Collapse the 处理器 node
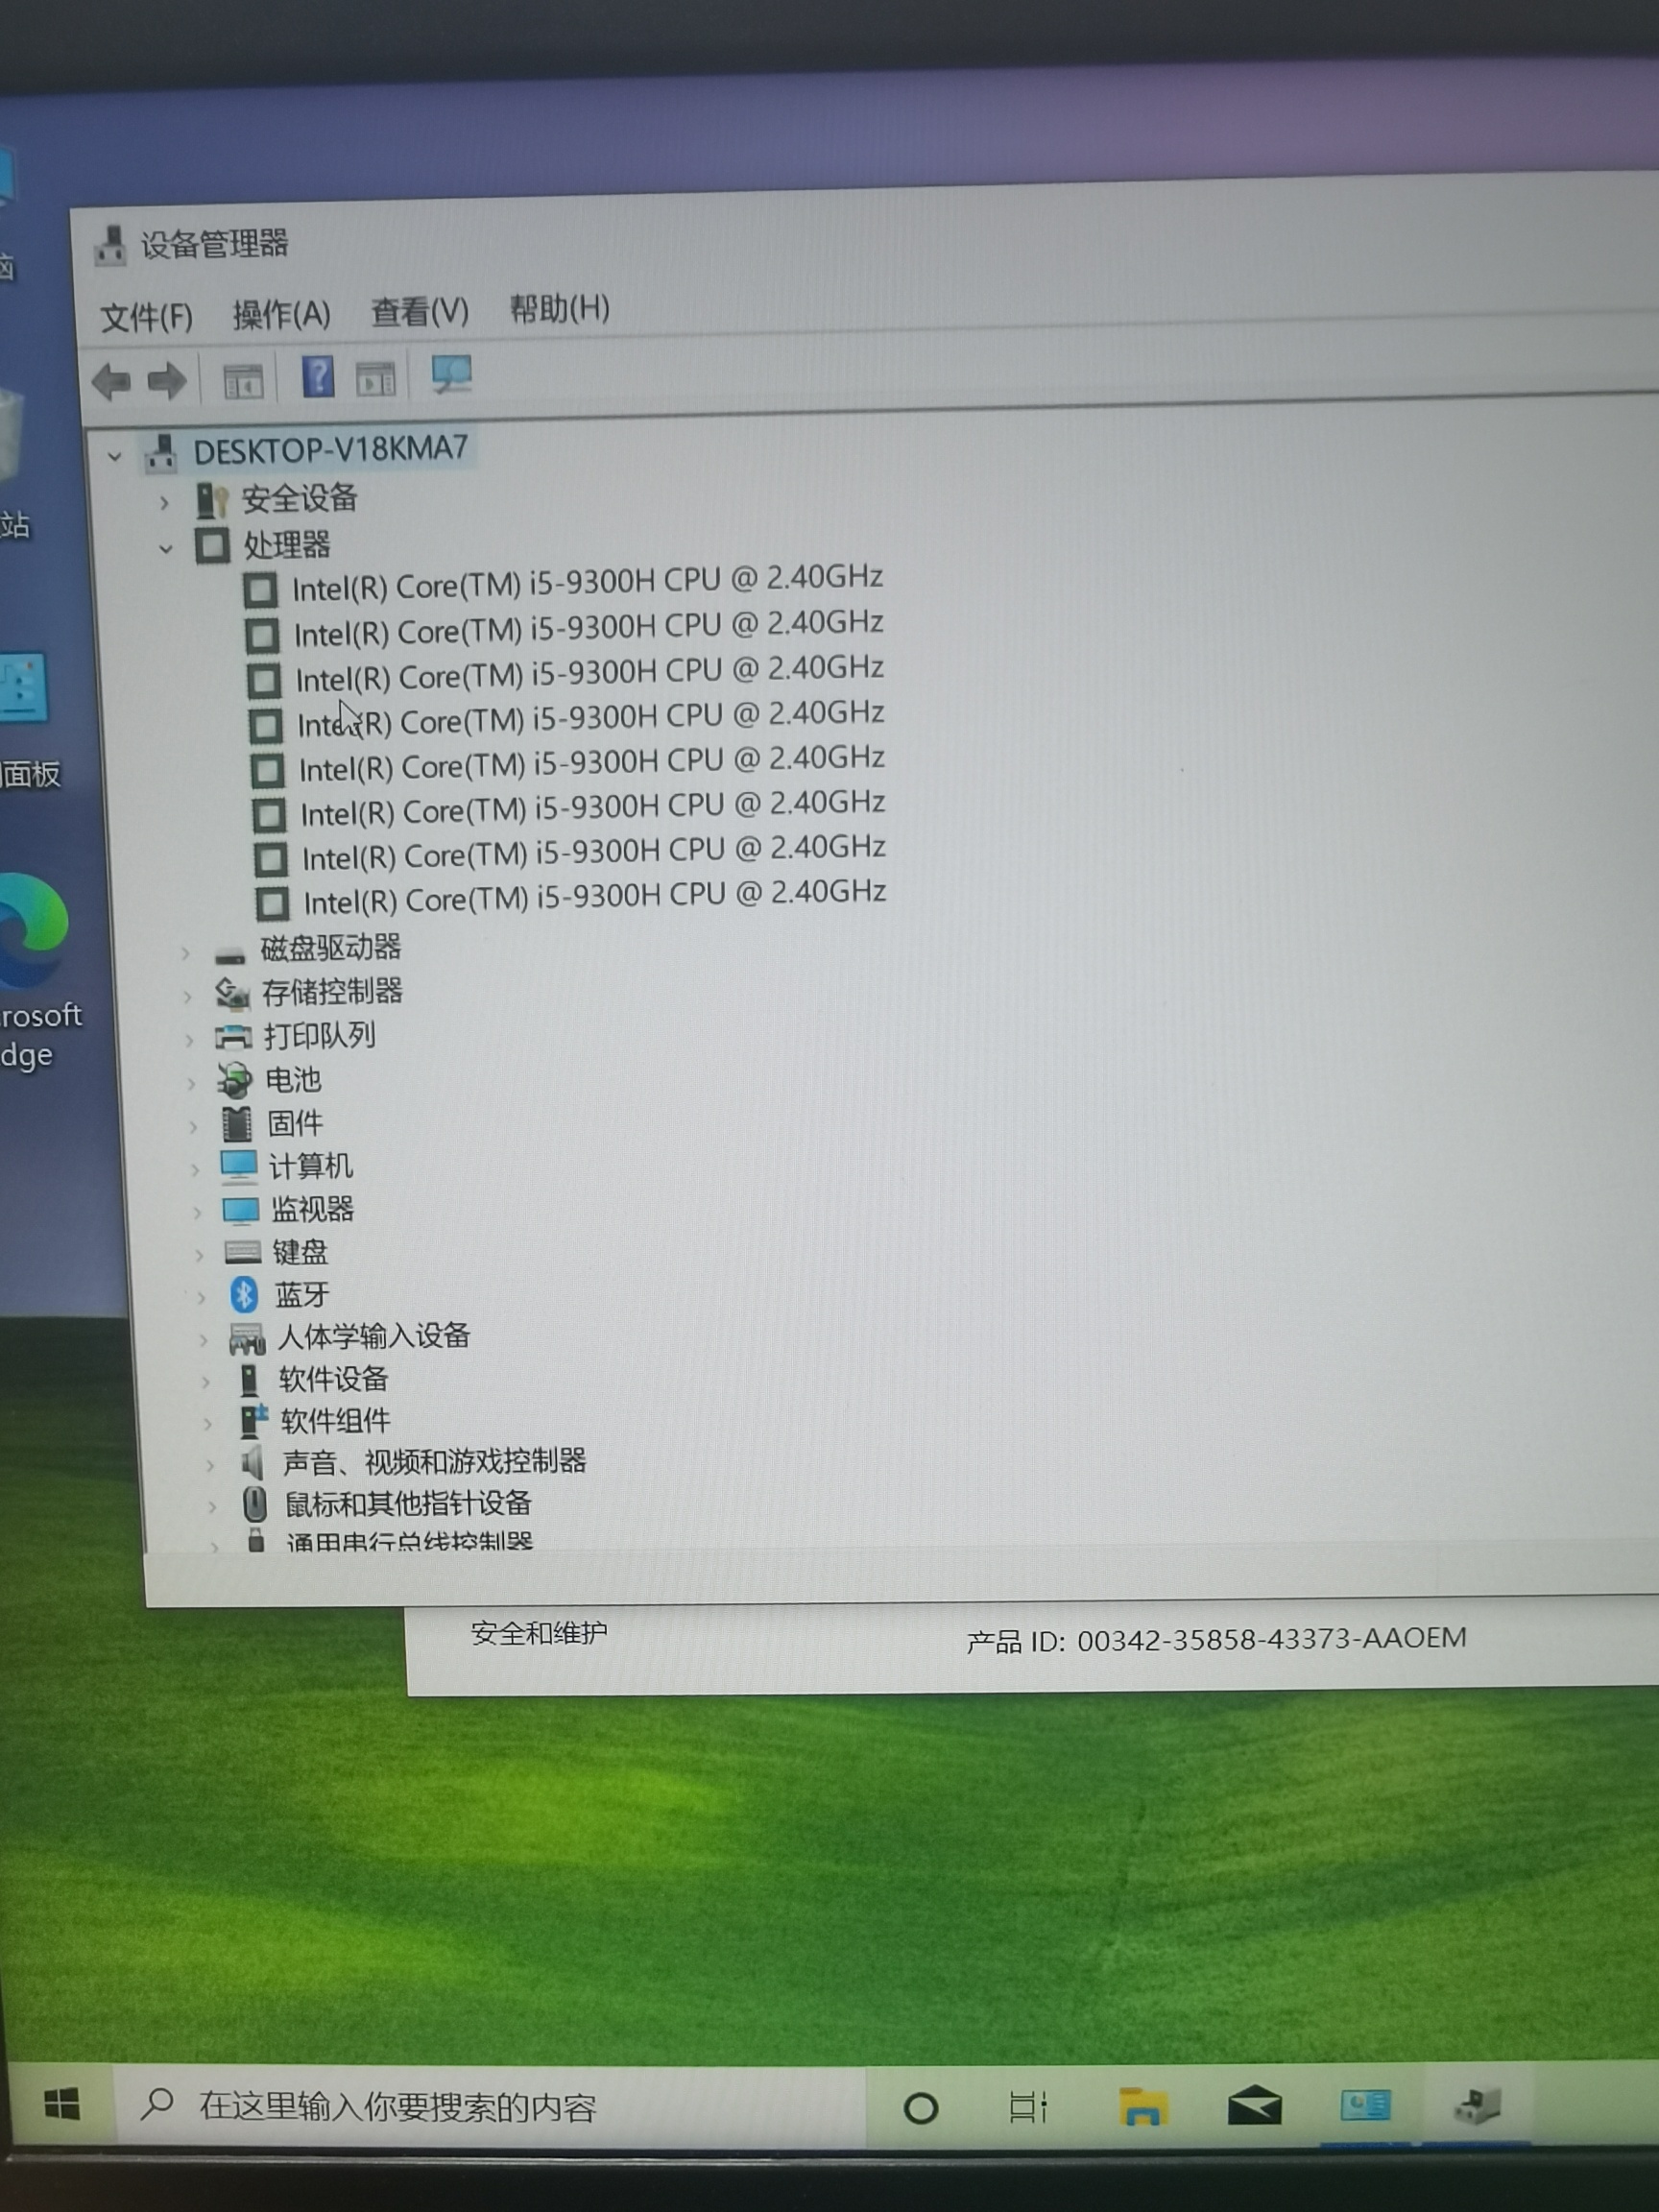This screenshot has height=2212, width=1659. tap(166, 549)
